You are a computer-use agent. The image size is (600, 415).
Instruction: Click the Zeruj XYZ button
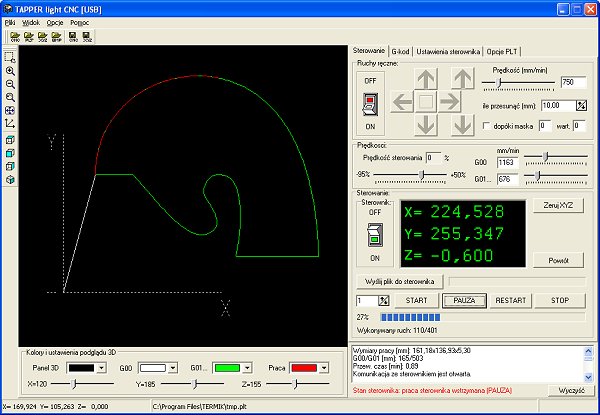[x=558, y=205]
